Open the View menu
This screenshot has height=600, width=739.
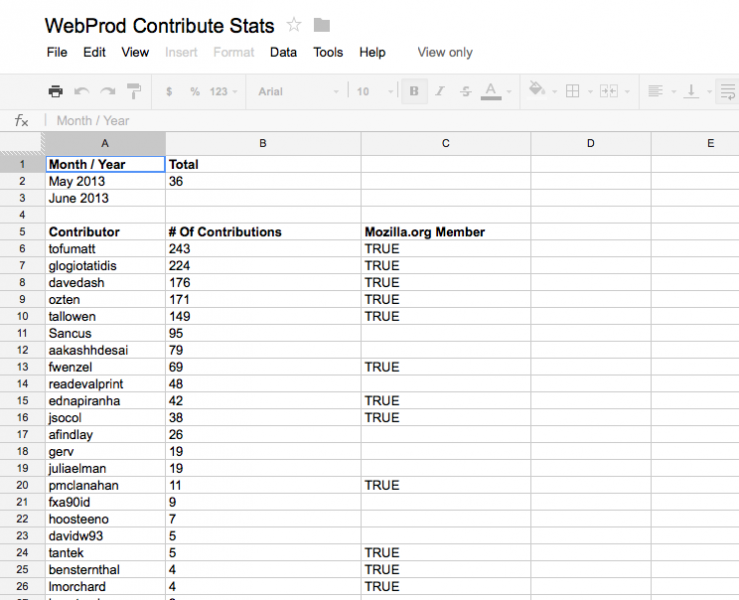click(x=135, y=52)
